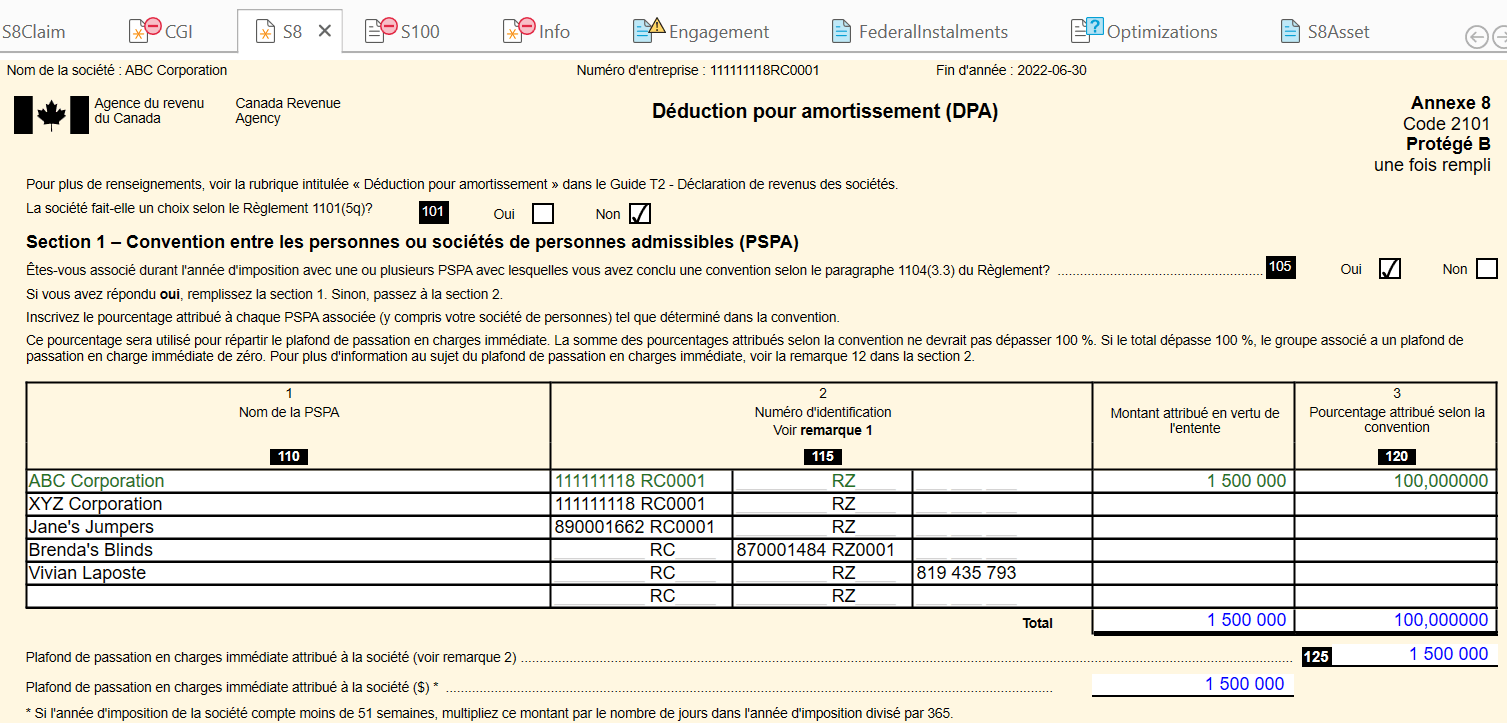Open the S8Asset tab
Viewport: 1507px width, 723px height.
tap(1324, 31)
